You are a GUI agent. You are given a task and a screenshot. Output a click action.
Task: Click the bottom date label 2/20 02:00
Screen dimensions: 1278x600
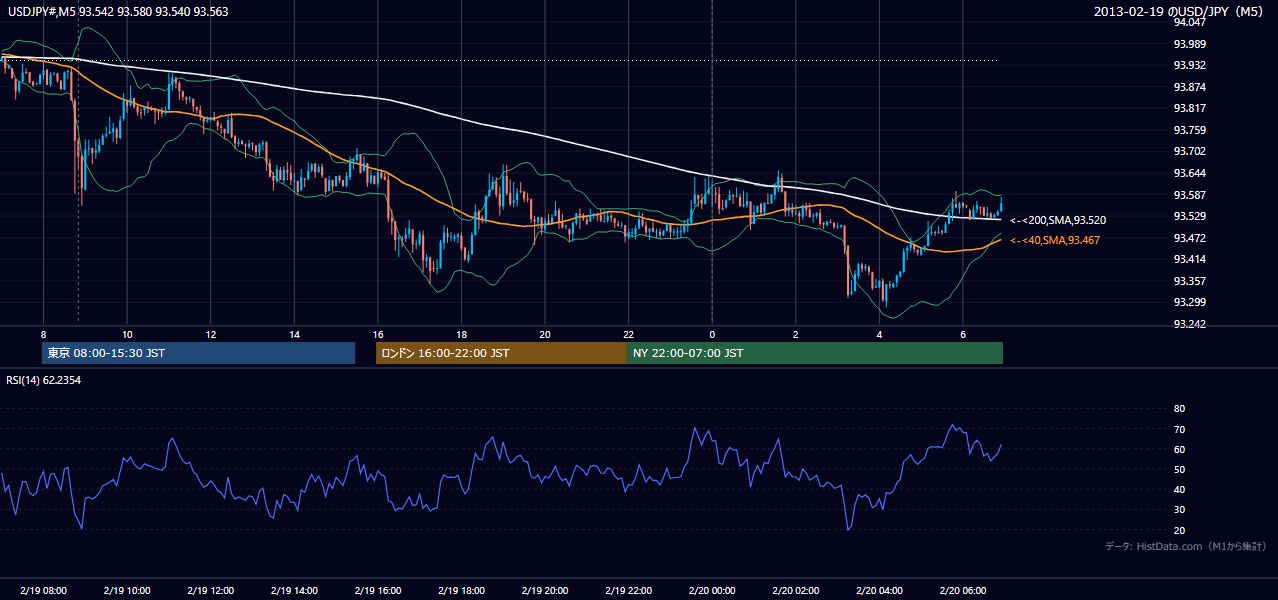click(x=795, y=591)
